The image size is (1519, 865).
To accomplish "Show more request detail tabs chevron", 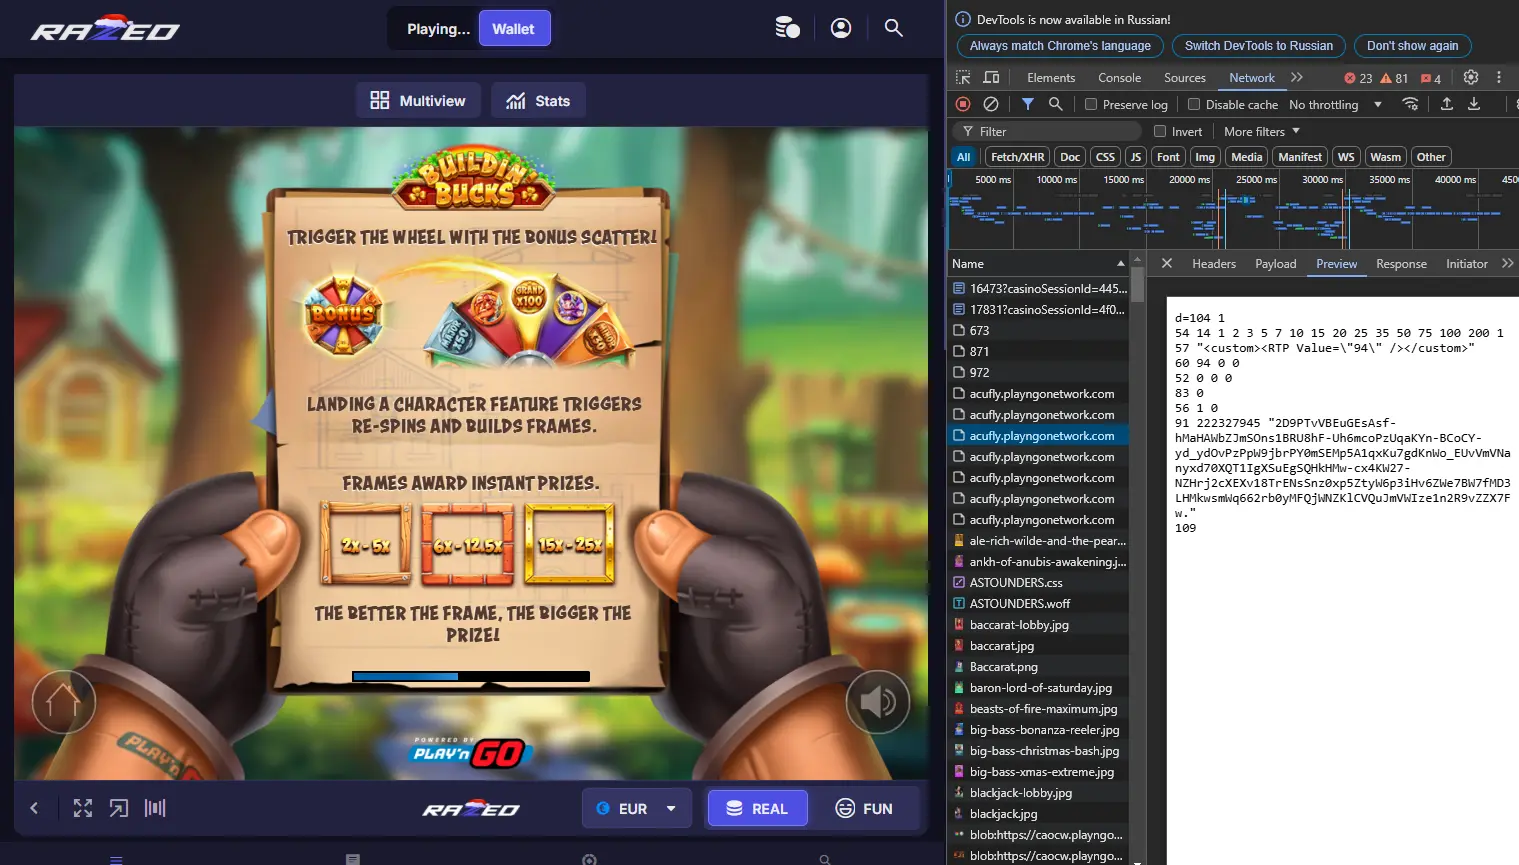I will tap(1508, 263).
